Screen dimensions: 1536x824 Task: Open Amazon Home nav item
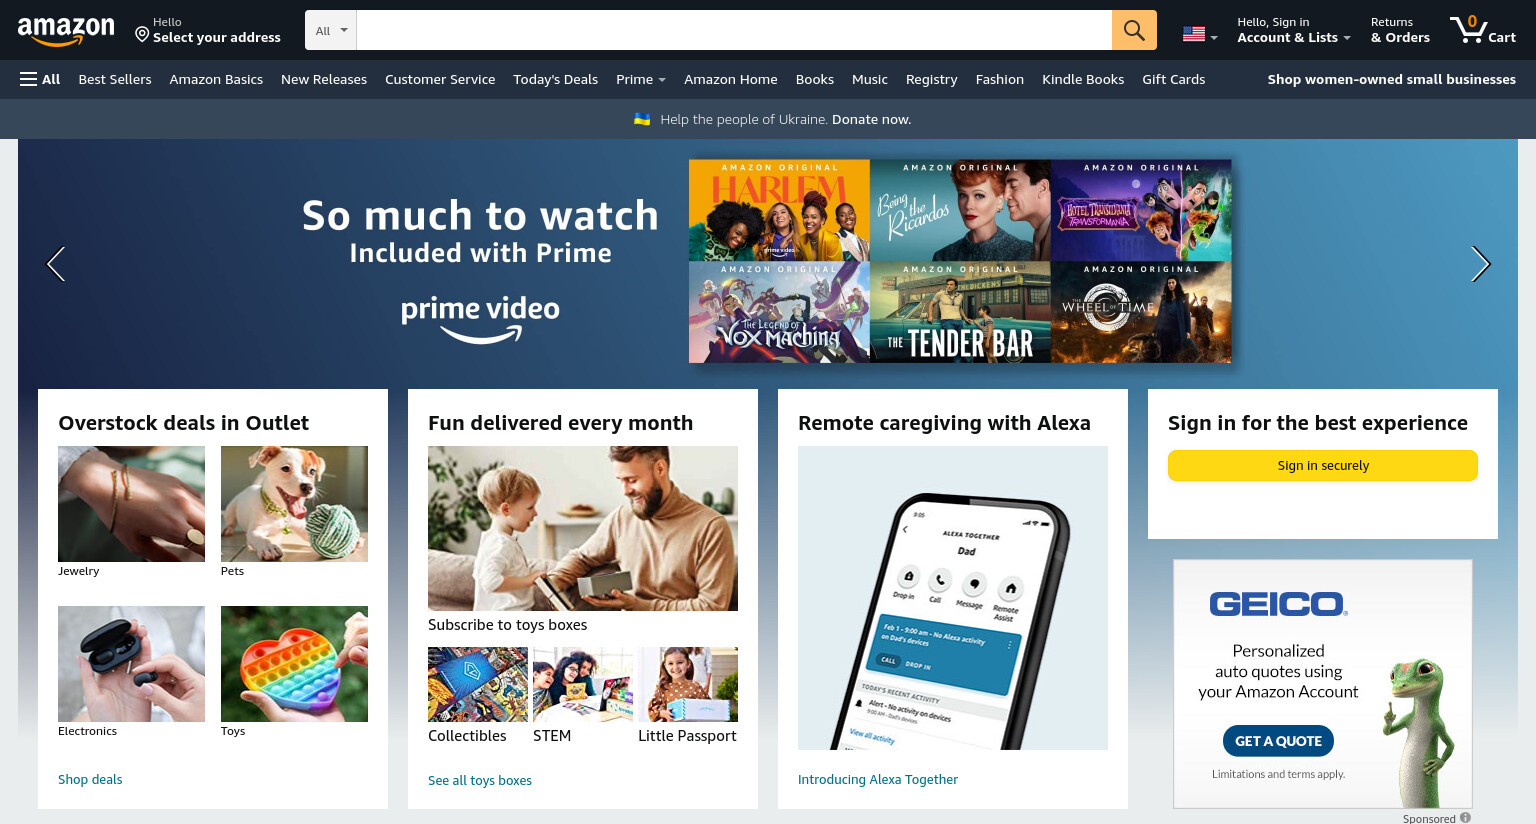[731, 79]
